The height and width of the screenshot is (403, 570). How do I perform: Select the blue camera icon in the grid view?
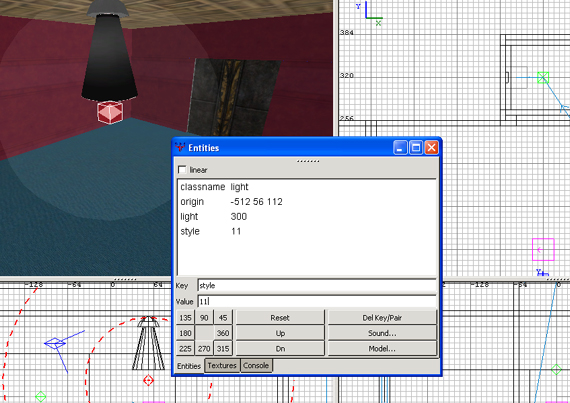[55, 343]
